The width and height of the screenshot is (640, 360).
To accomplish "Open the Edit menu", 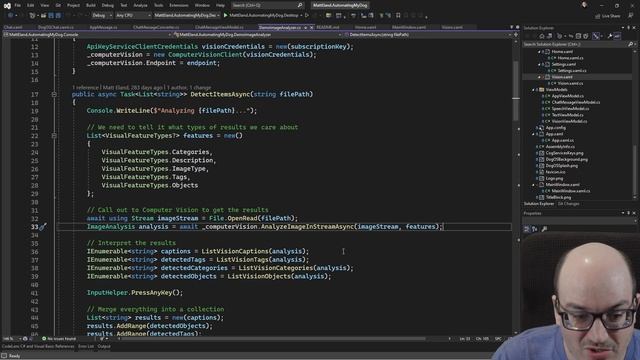I will coord(31,5).
